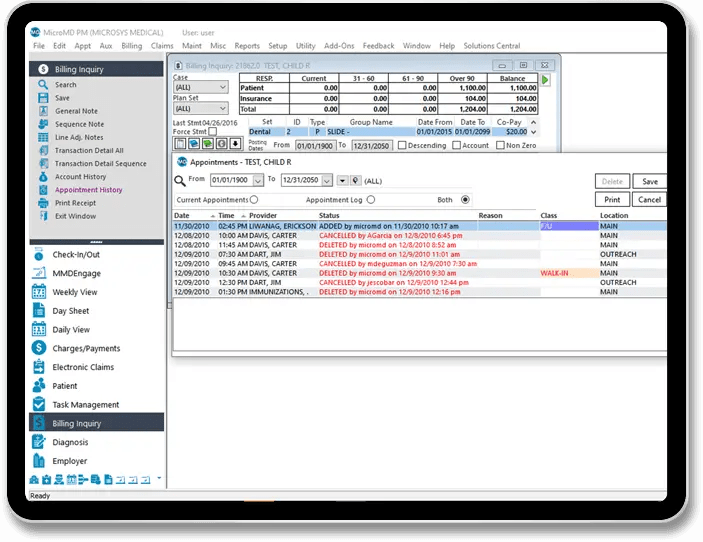
Task: Click the Delete button in Appointments
Action: coord(612,181)
